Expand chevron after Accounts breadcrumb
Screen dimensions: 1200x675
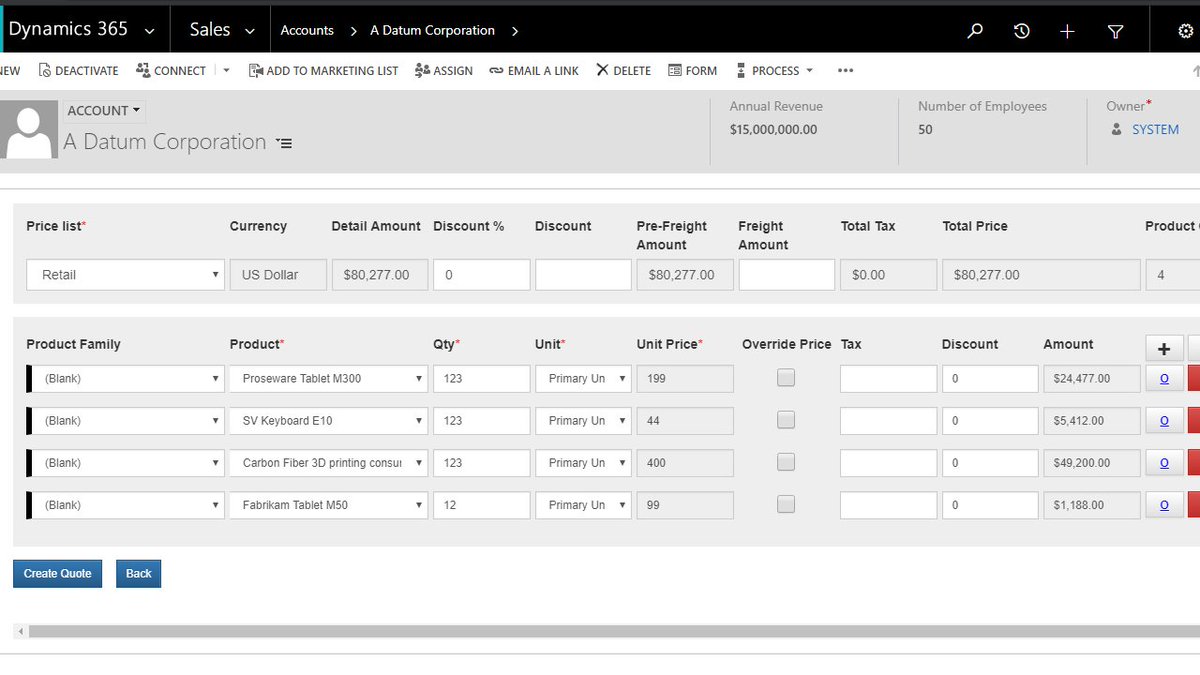point(353,31)
